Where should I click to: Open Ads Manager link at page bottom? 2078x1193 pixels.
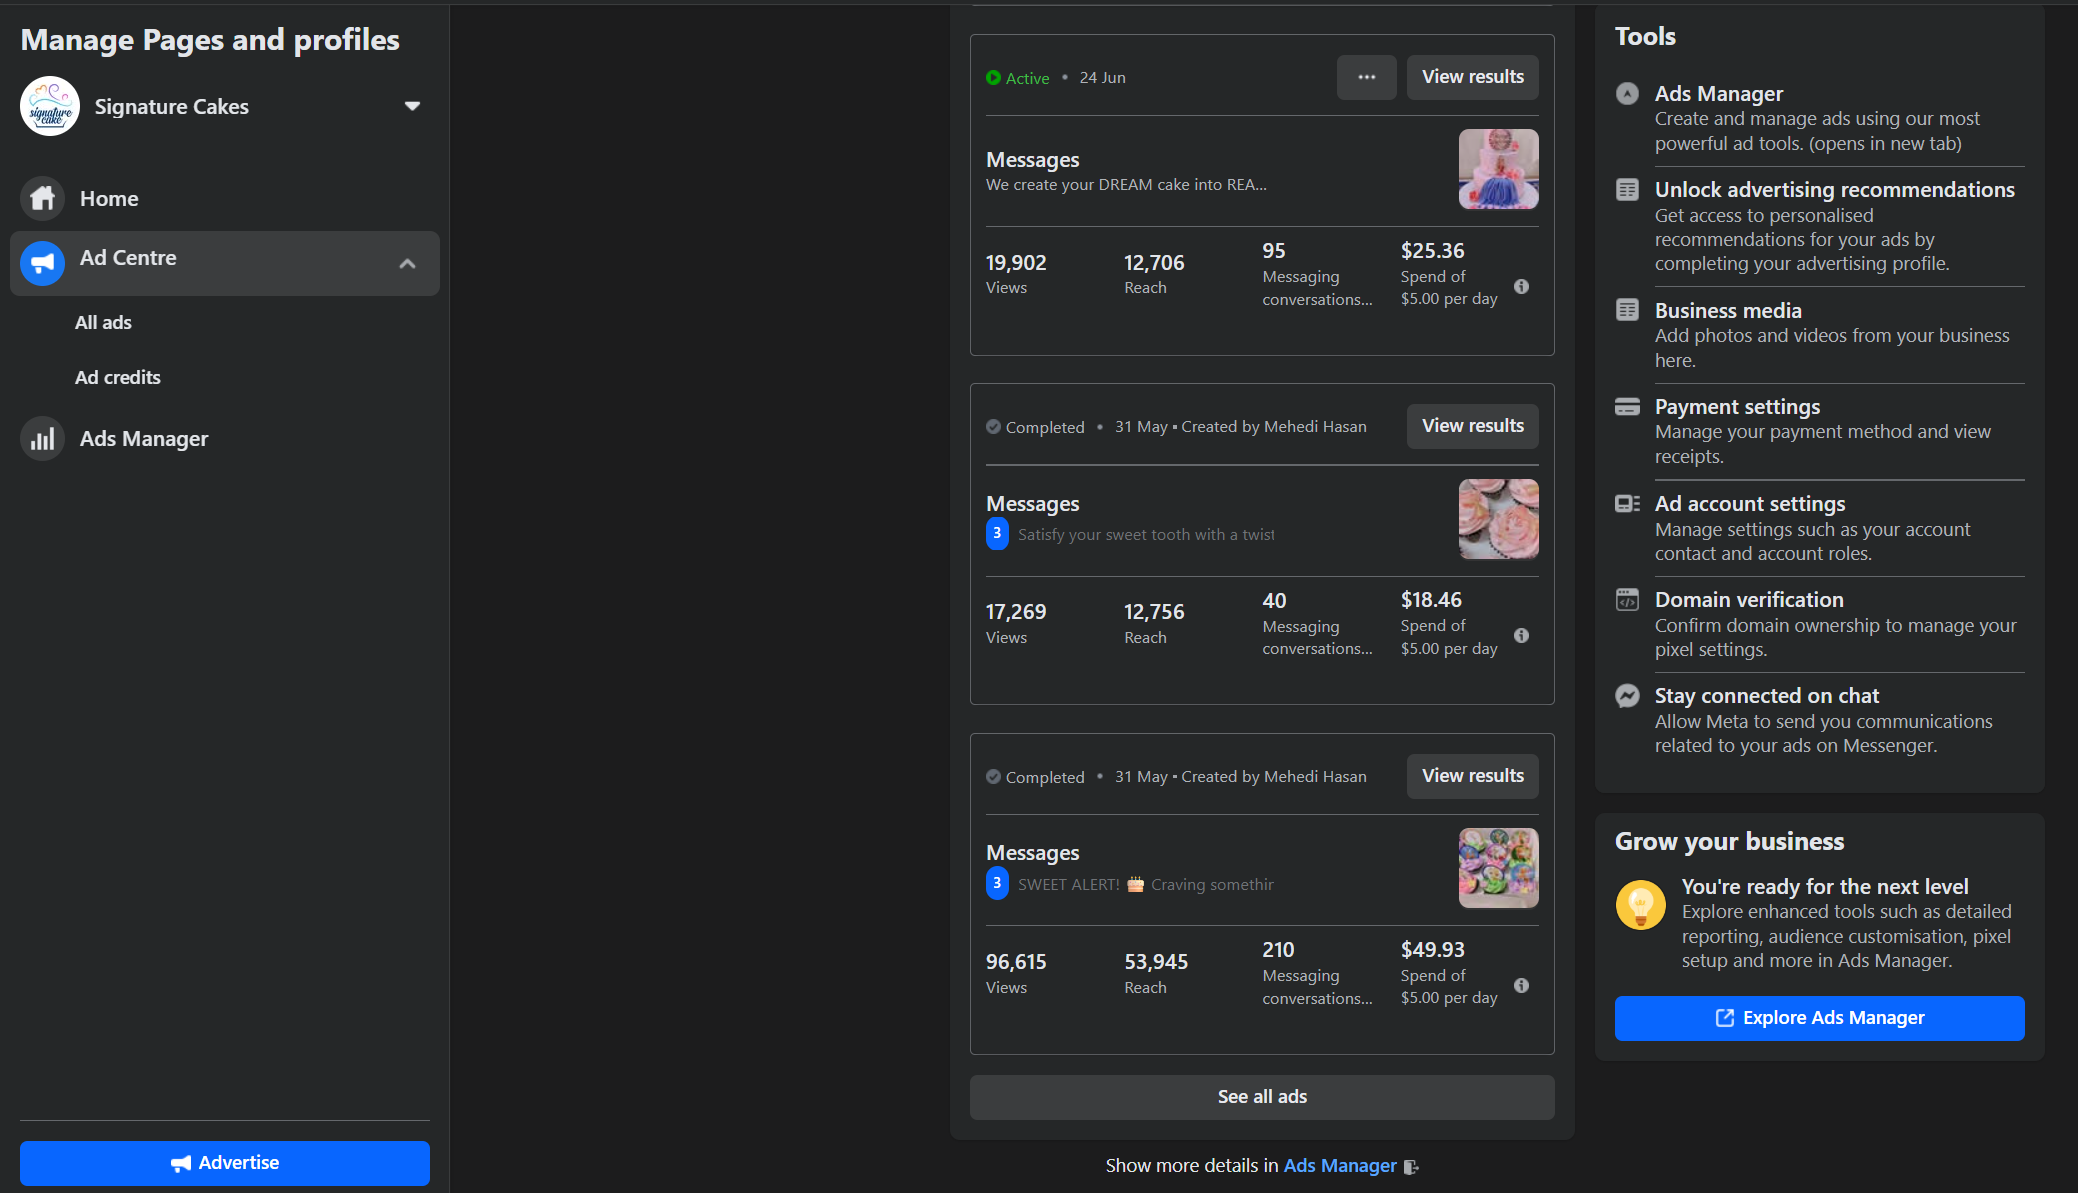(x=1339, y=1166)
